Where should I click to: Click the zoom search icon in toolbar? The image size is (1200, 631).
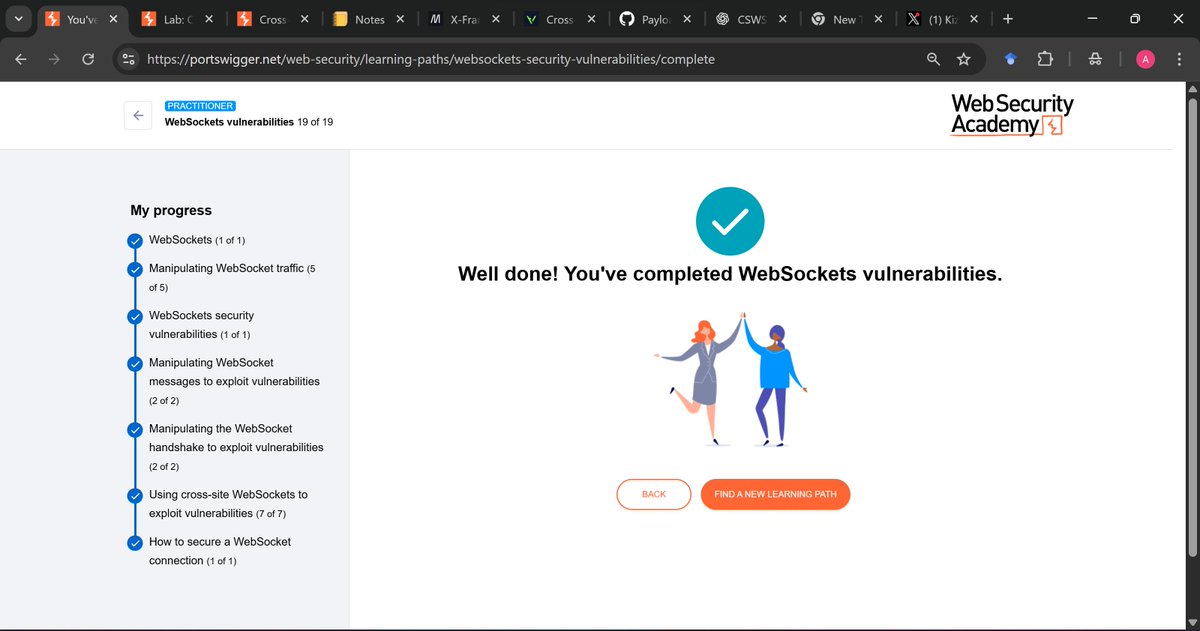coord(932,59)
